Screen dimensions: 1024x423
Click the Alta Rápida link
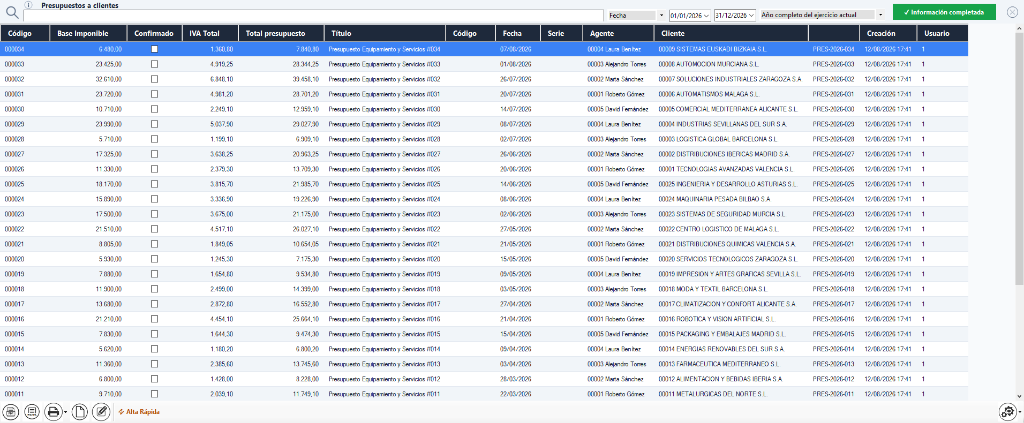tap(138, 412)
